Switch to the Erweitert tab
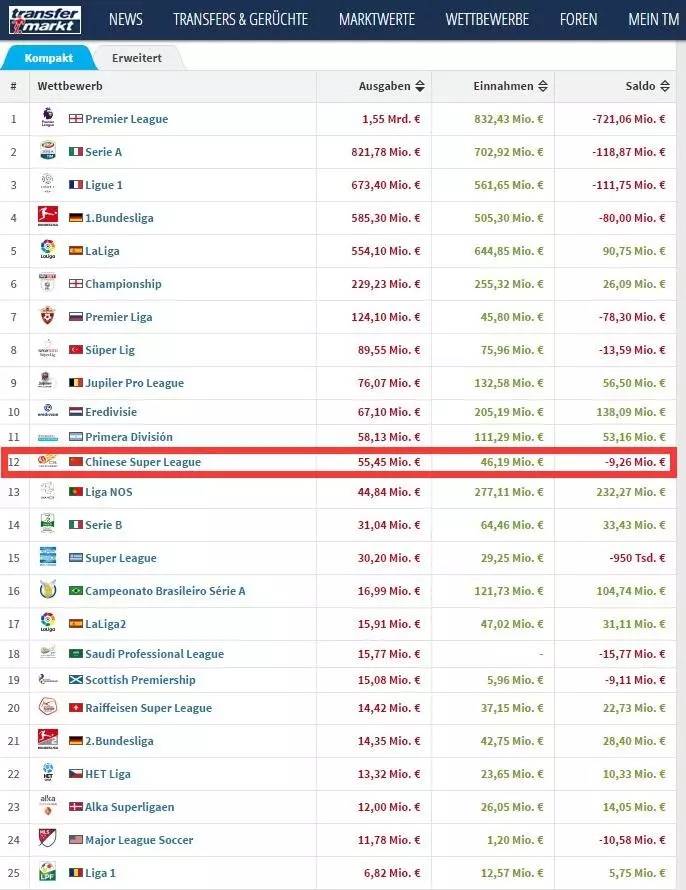 tap(136, 58)
